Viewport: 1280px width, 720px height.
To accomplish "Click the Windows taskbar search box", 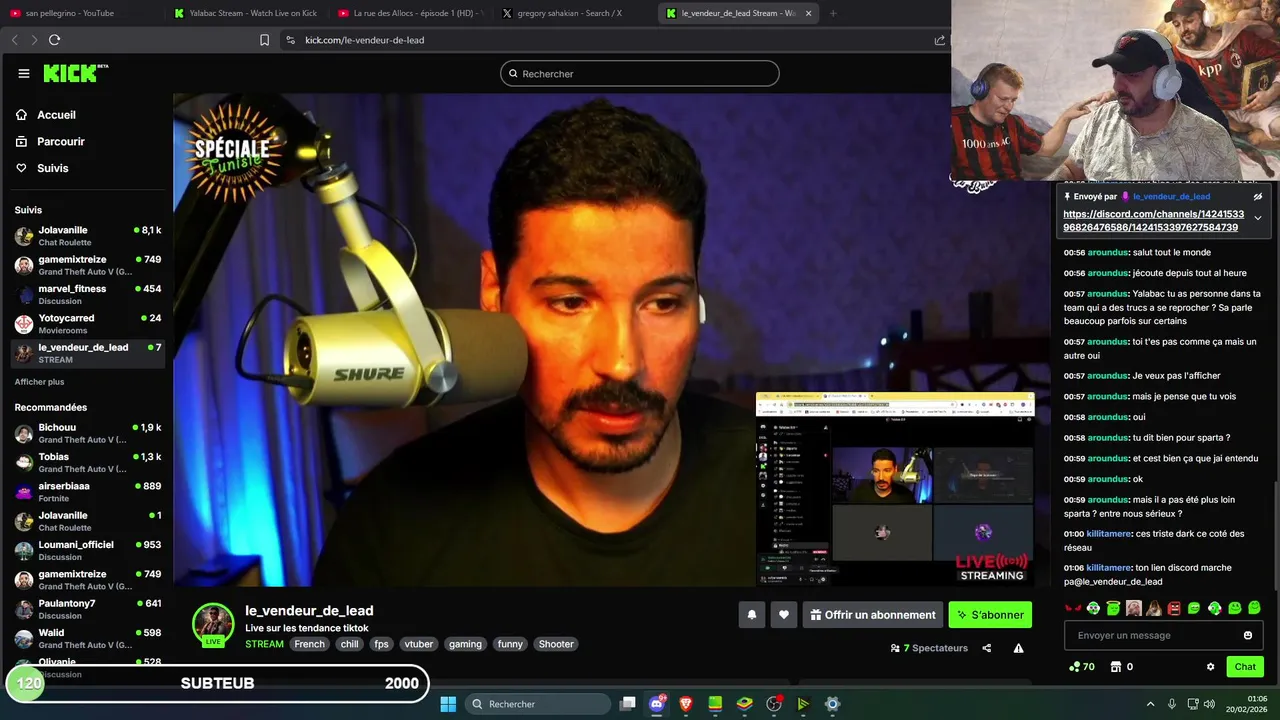I will click(538, 704).
